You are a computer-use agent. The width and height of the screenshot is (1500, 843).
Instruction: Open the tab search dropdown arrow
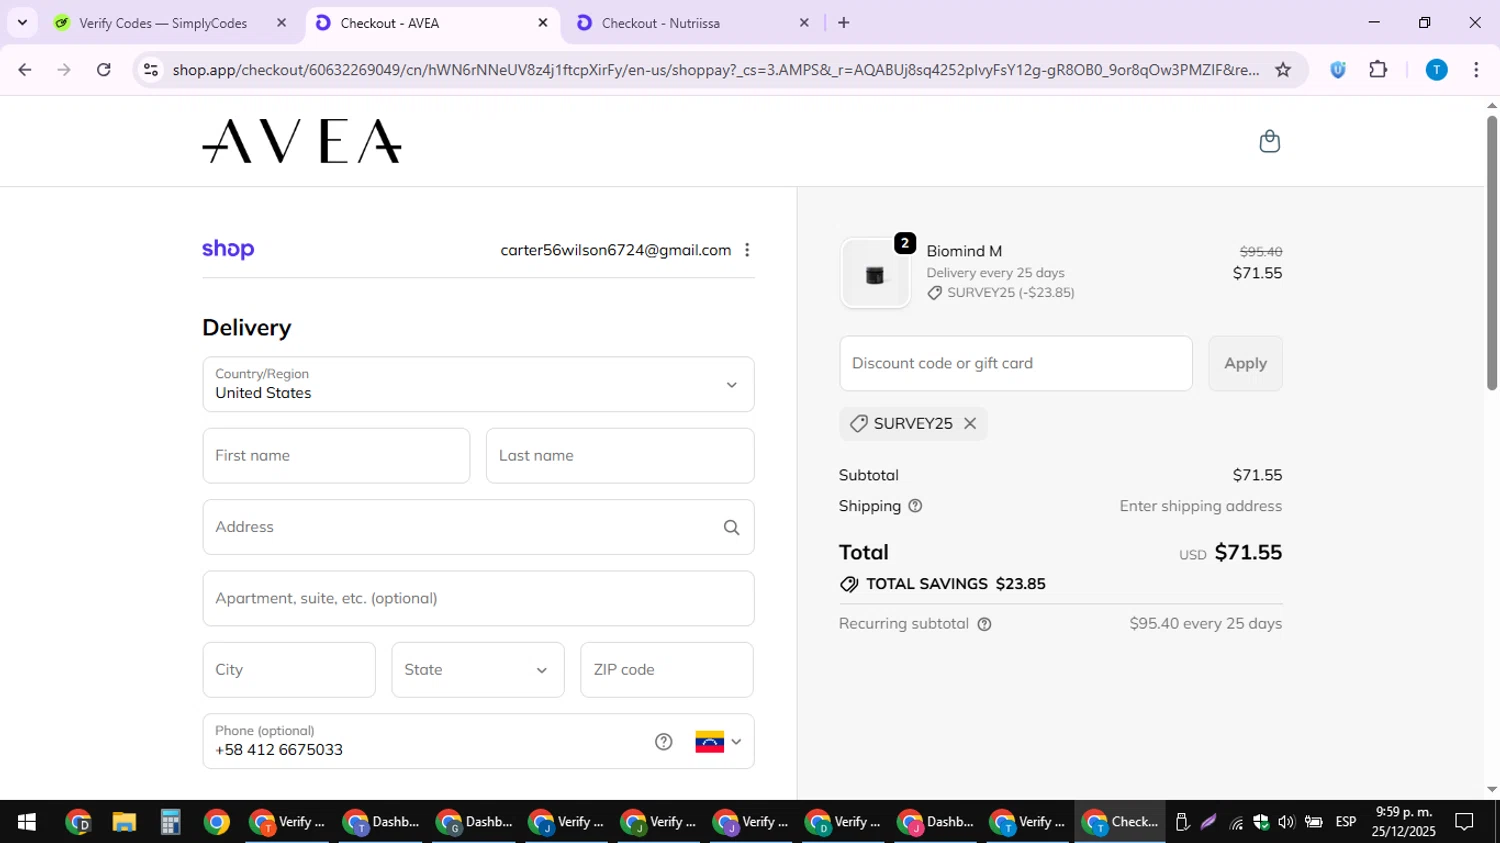click(22, 22)
